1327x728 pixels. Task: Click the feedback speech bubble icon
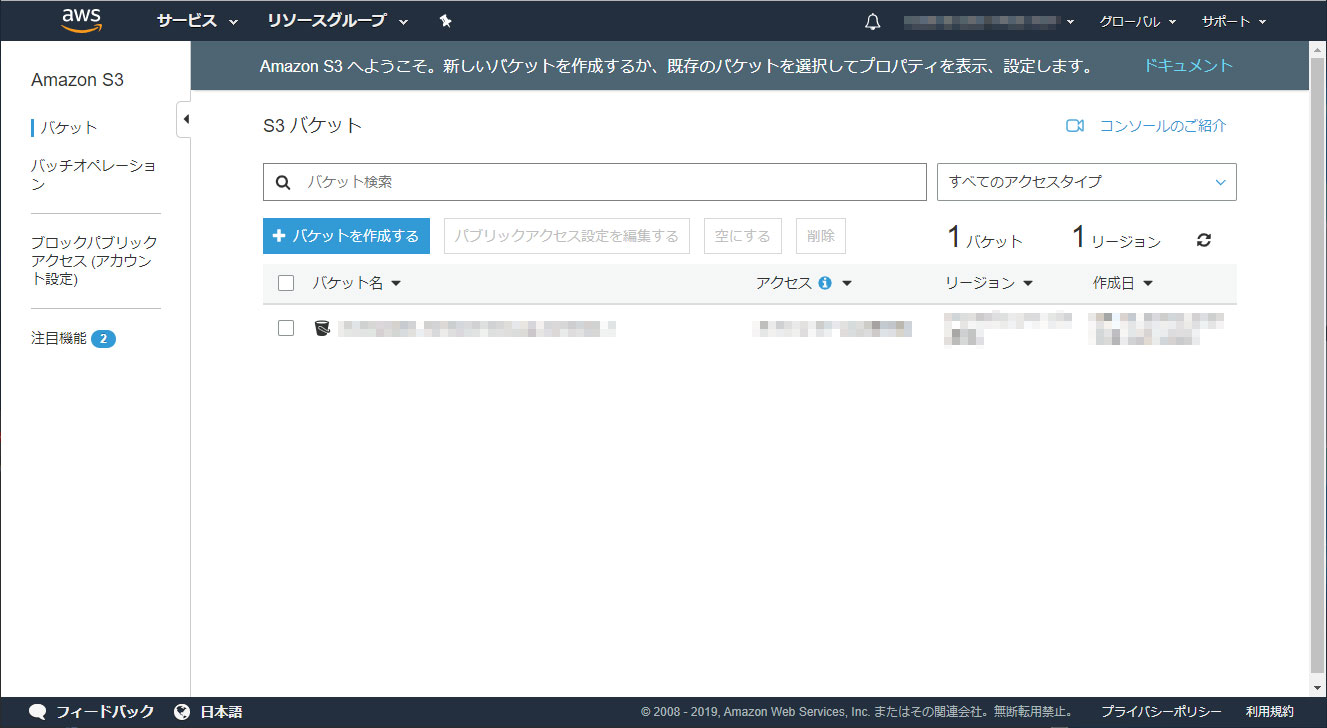38,712
